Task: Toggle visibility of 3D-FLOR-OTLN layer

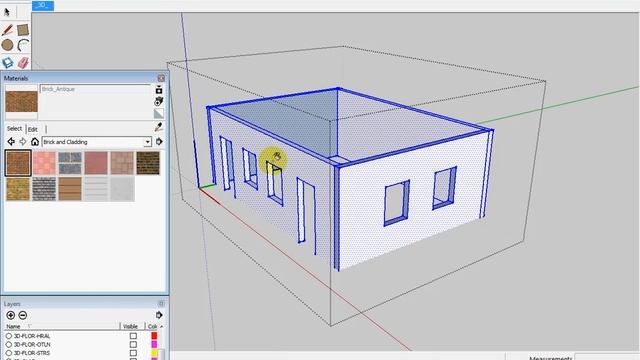Action: tap(133, 344)
